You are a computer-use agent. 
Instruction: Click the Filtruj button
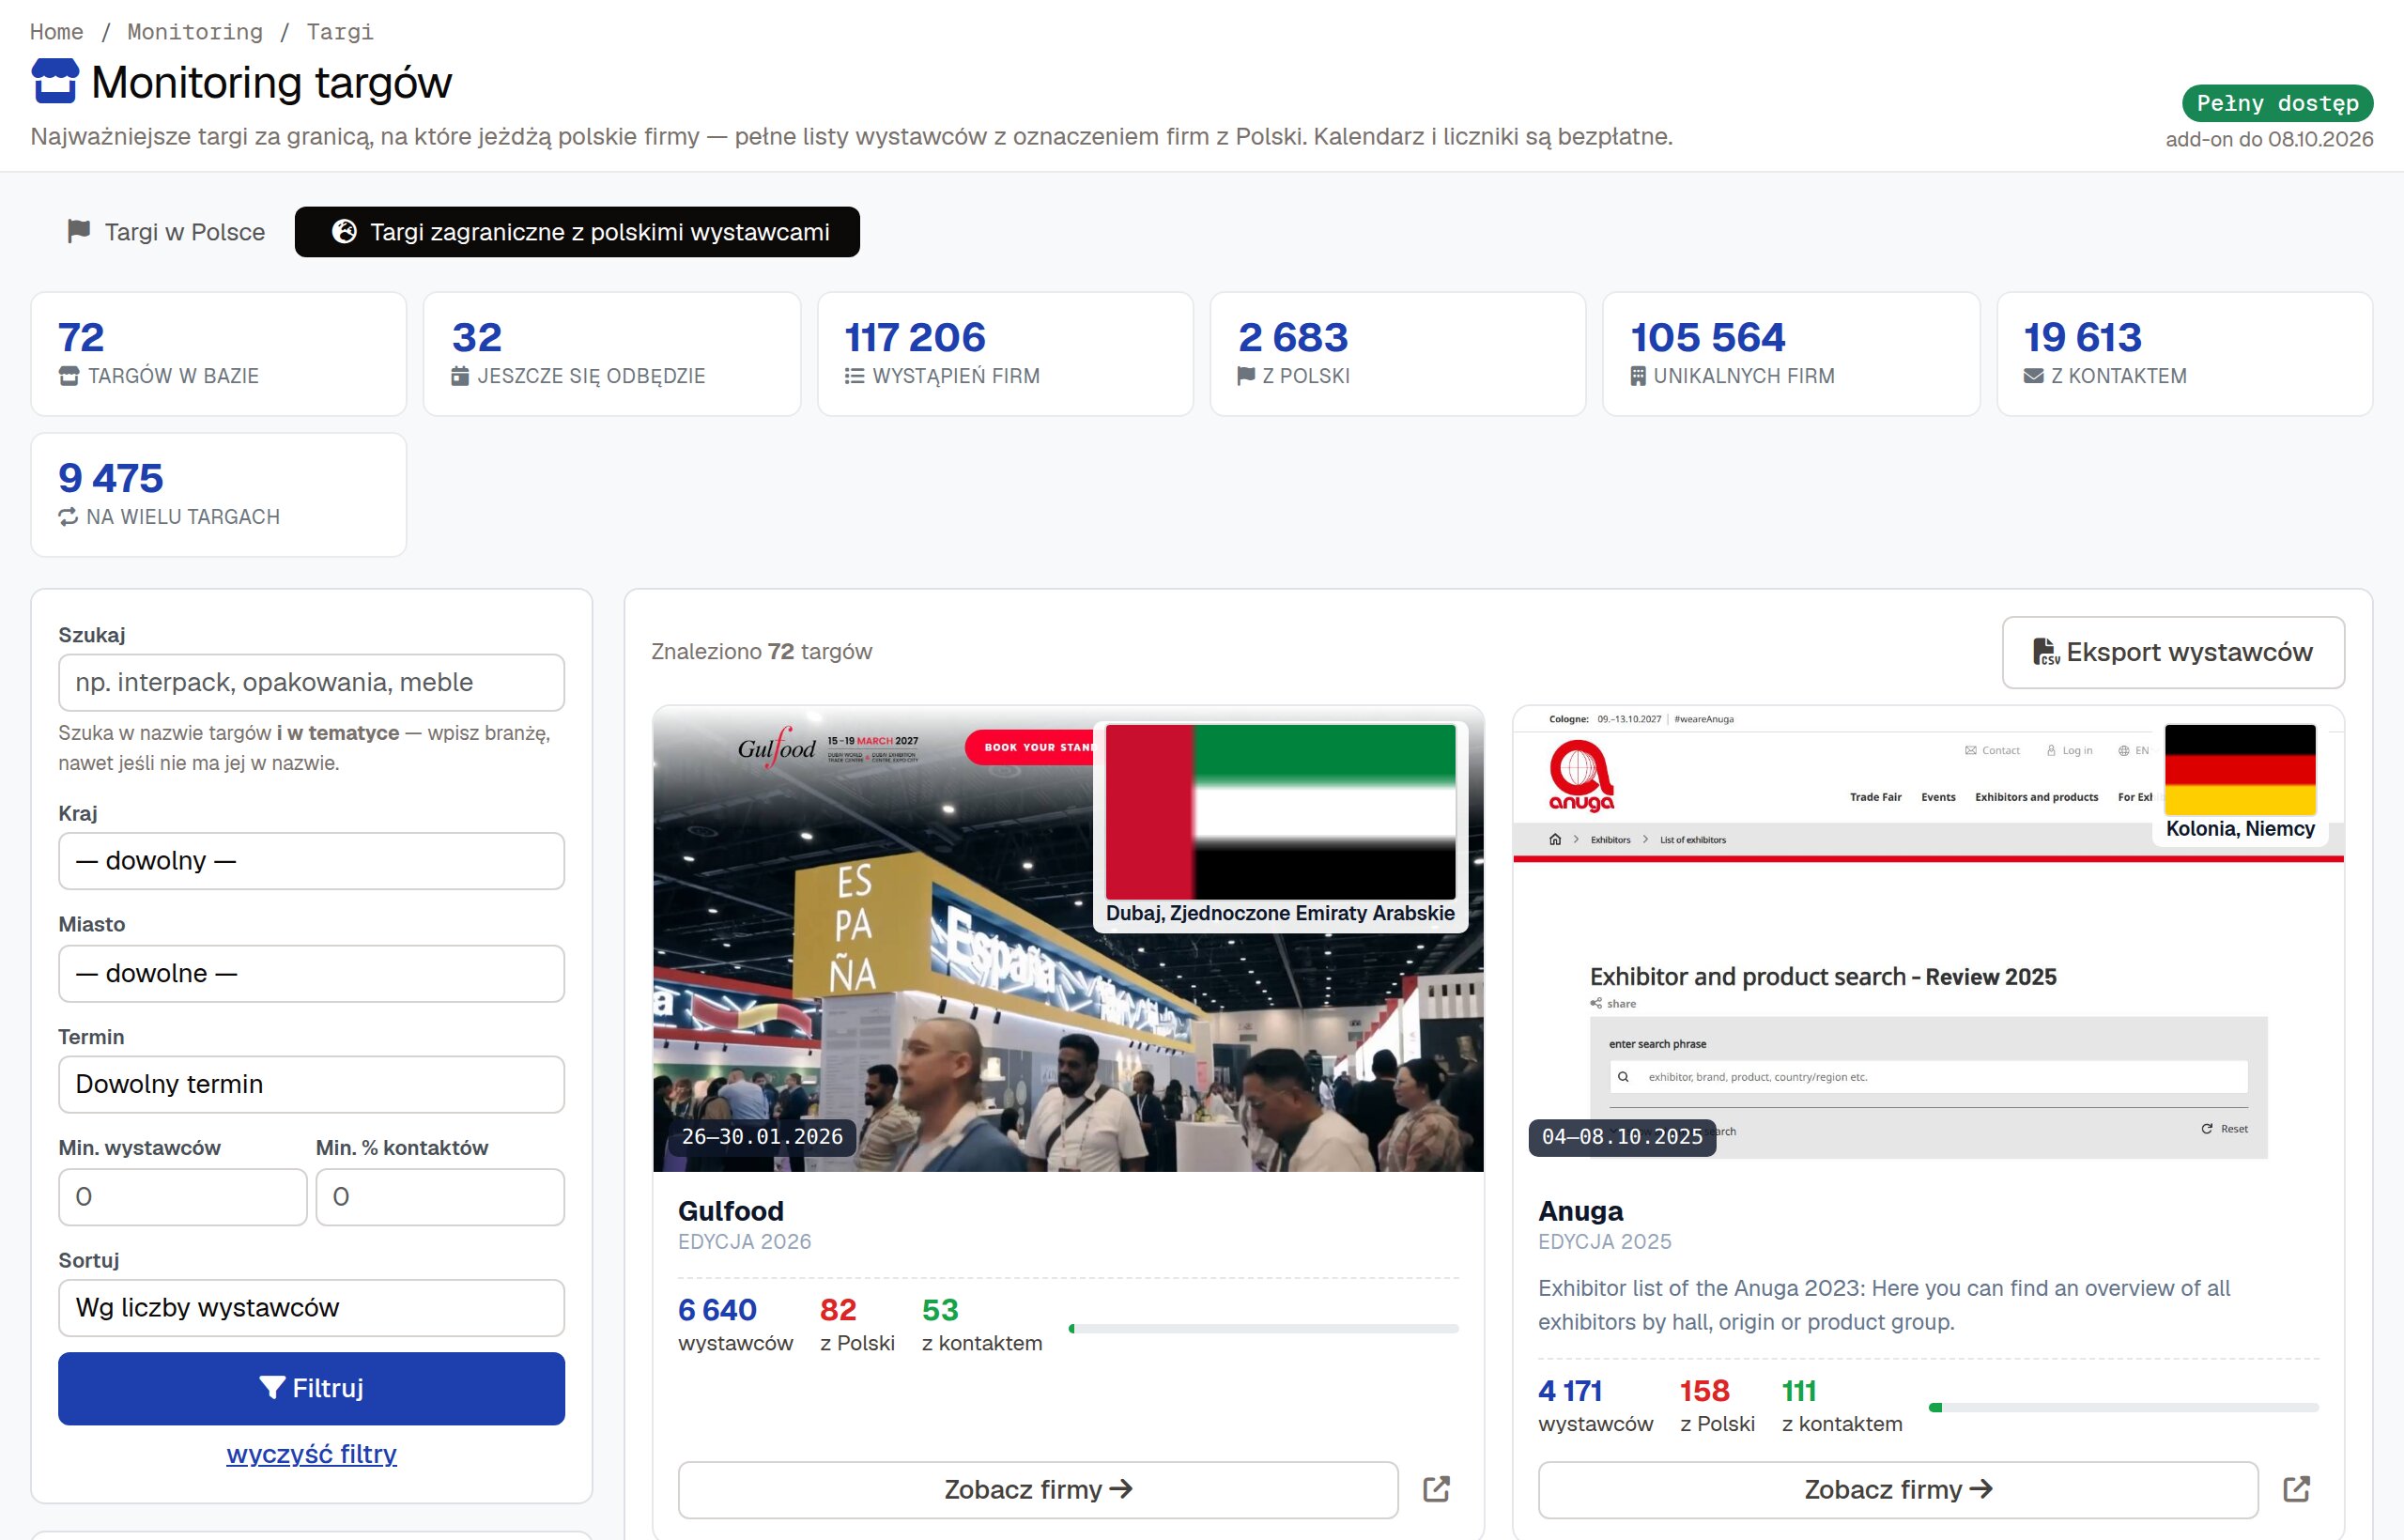311,1388
